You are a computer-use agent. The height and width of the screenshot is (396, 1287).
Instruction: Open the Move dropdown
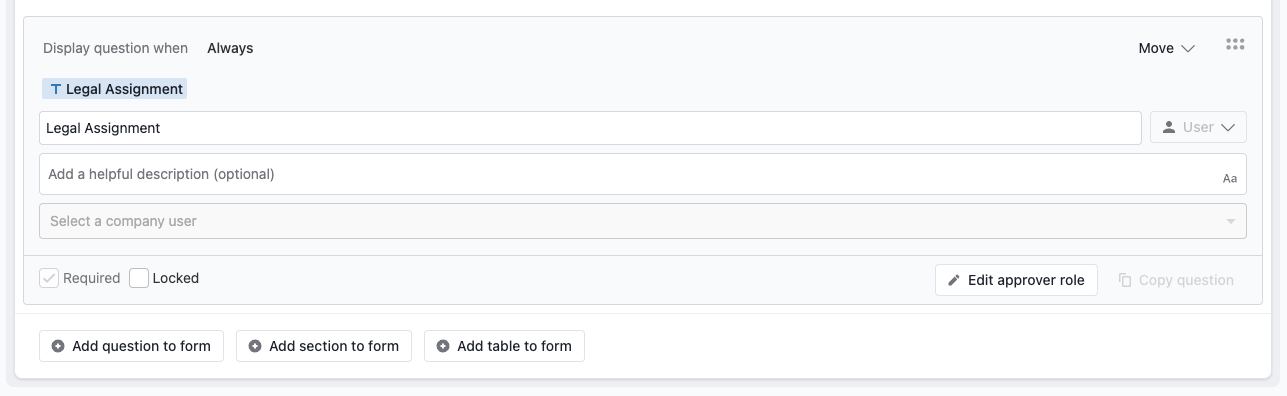click(x=1167, y=48)
